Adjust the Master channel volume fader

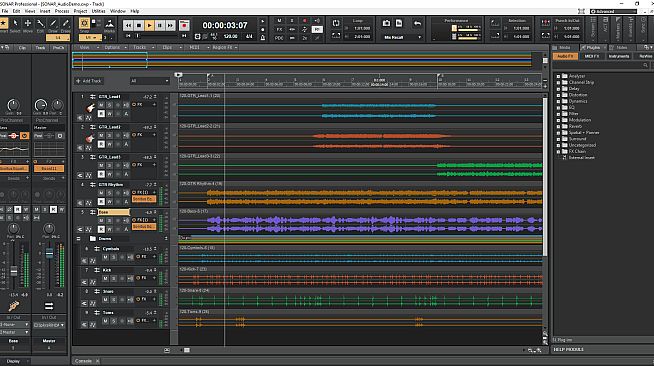coord(49,253)
